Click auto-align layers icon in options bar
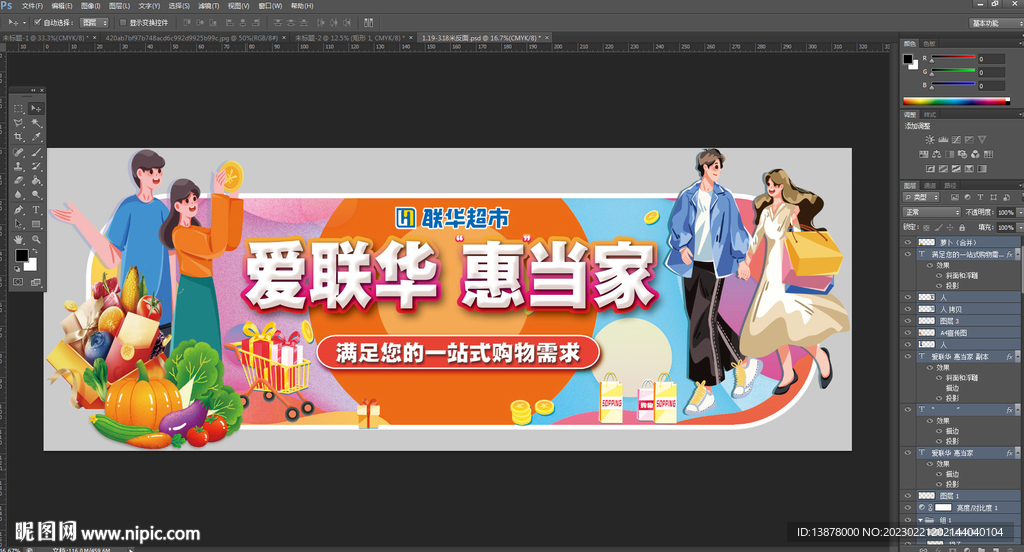 [368, 22]
